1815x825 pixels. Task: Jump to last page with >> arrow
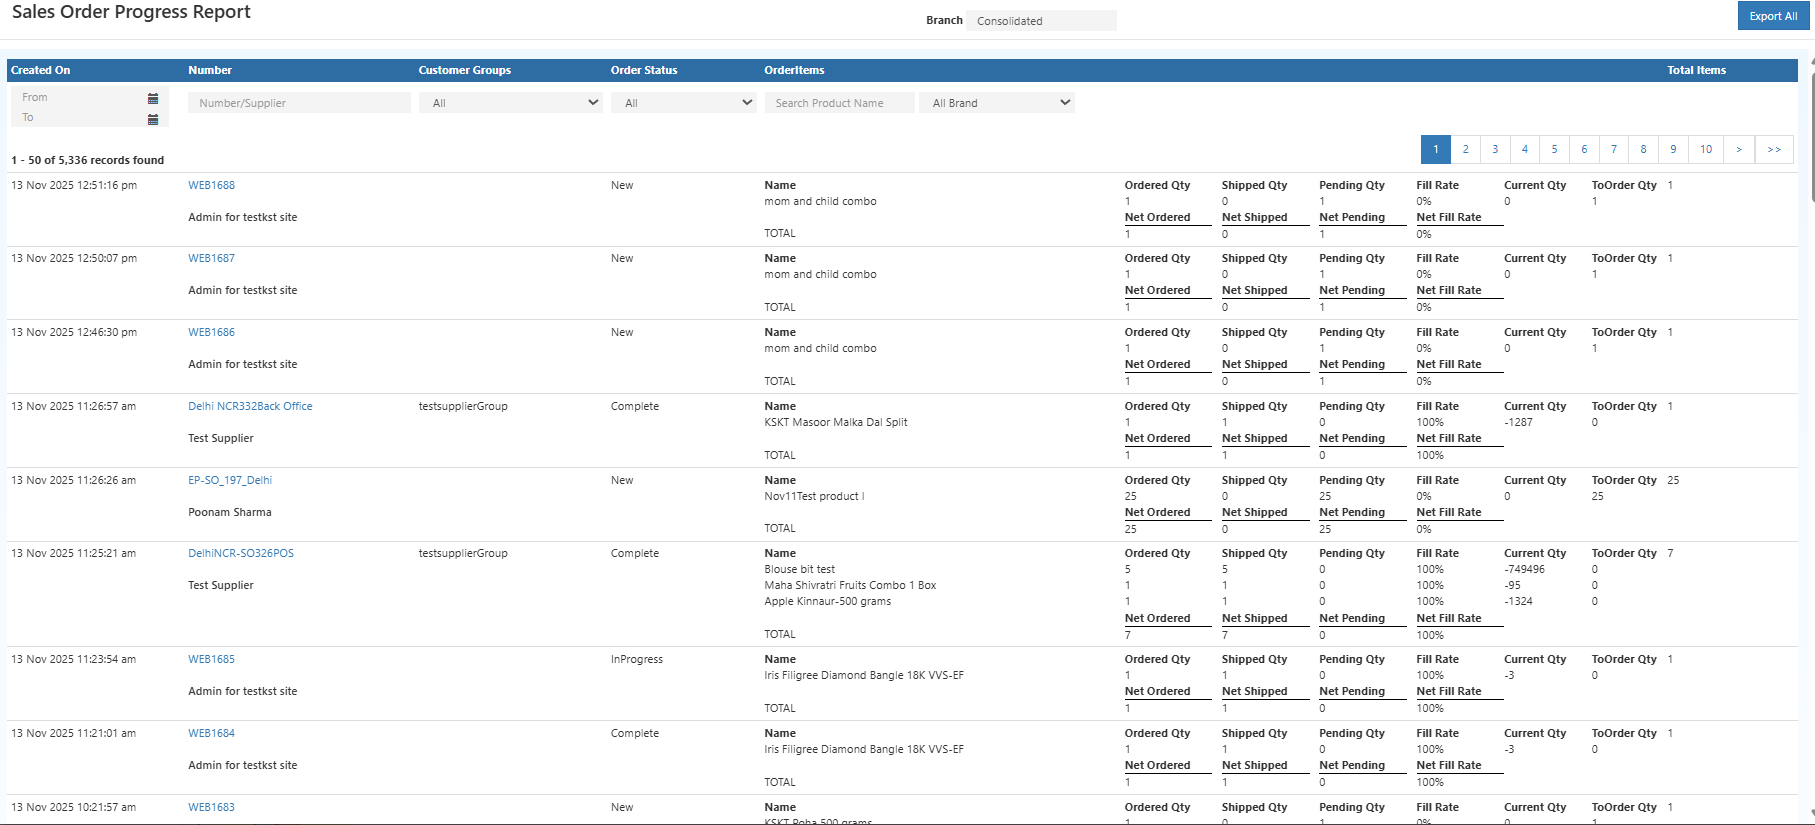pyautogui.click(x=1774, y=149)
